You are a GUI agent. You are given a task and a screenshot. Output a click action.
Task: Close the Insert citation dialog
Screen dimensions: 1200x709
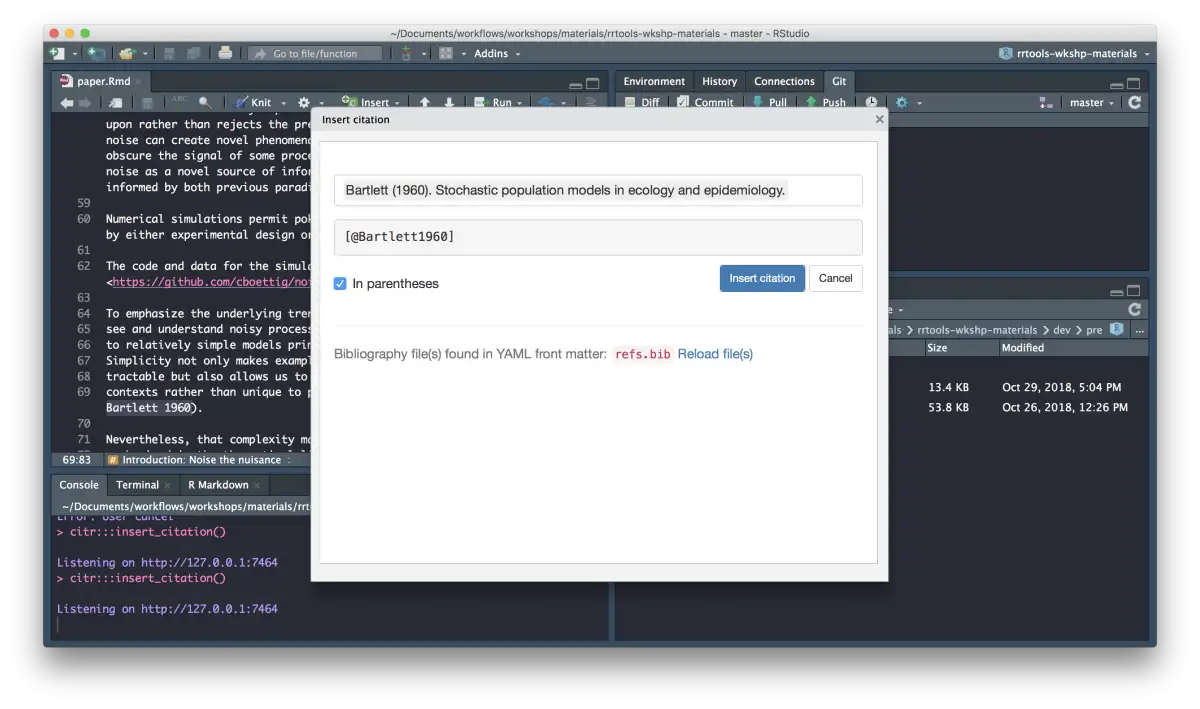pyautogui.click(x=880, y=119)
